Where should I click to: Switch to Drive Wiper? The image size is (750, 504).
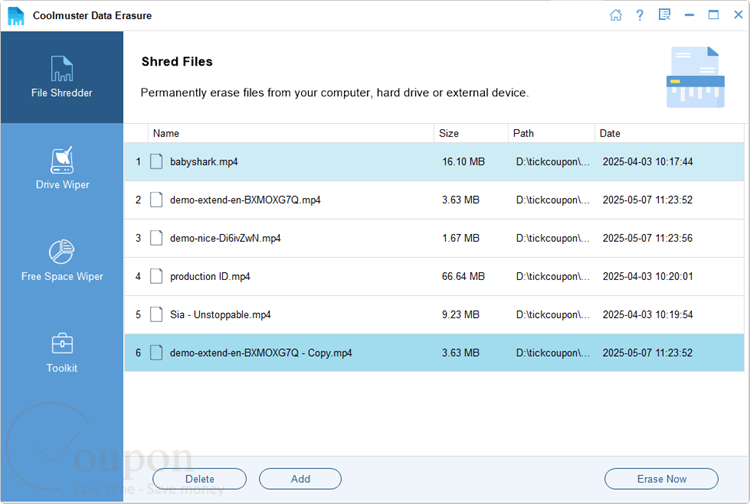coord(62,168)
